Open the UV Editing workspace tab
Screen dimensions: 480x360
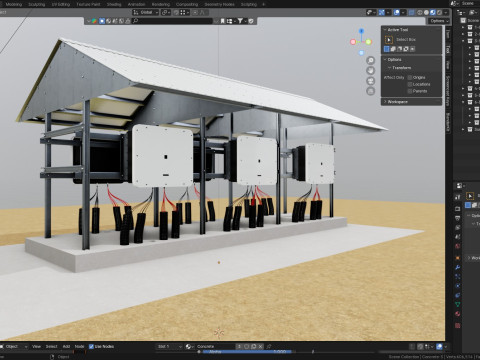tap(61, 4)
